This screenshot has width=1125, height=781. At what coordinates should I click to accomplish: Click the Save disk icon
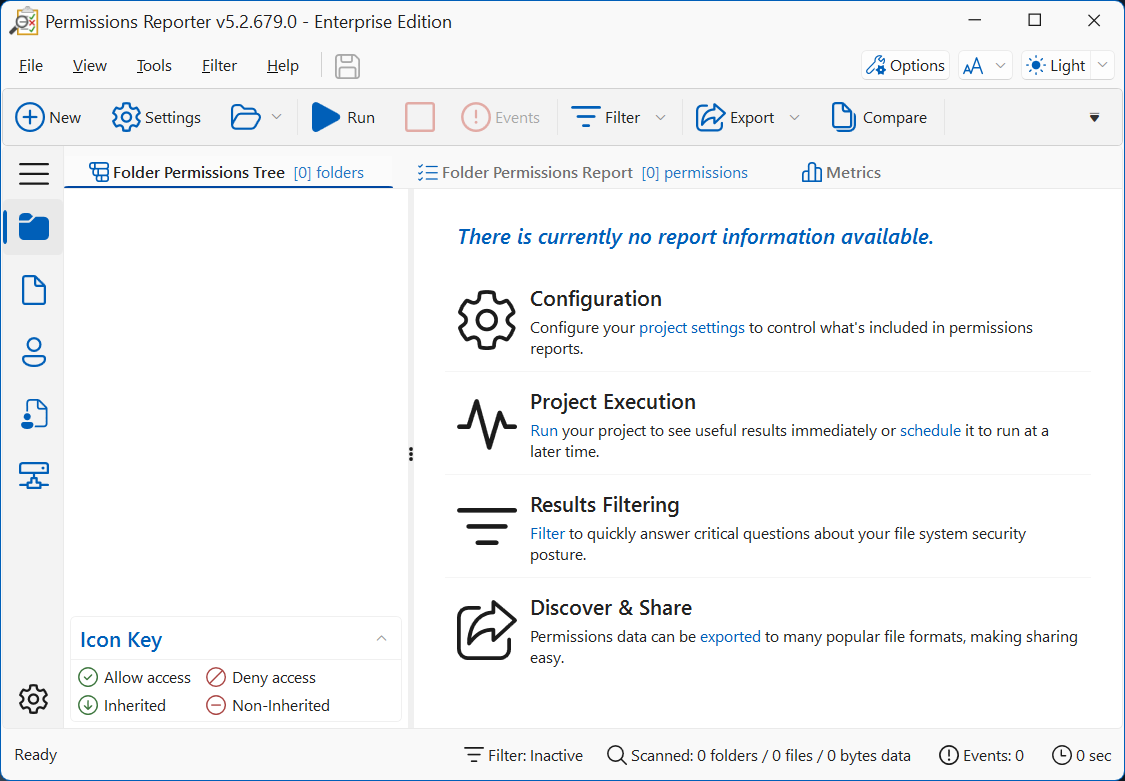[347, 66]
